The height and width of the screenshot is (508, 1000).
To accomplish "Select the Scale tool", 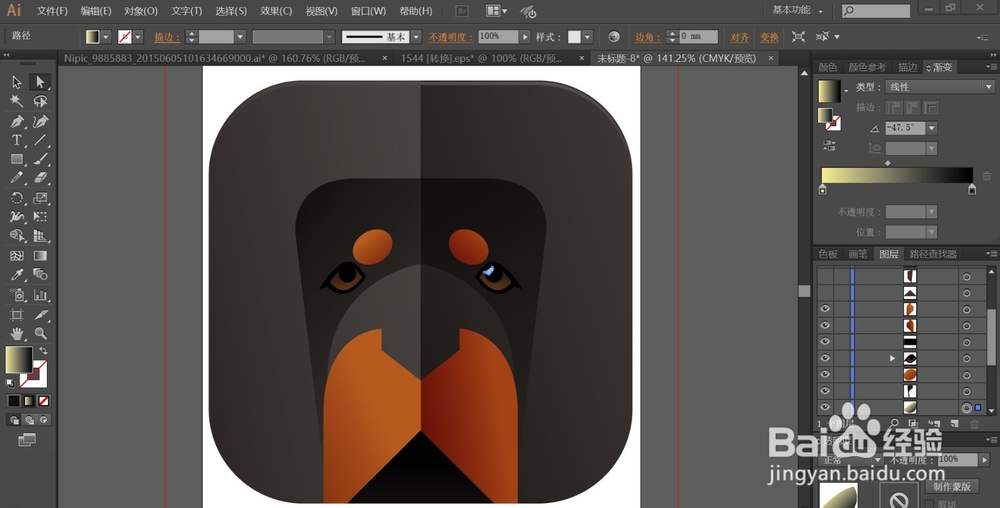I will (40, 198).
